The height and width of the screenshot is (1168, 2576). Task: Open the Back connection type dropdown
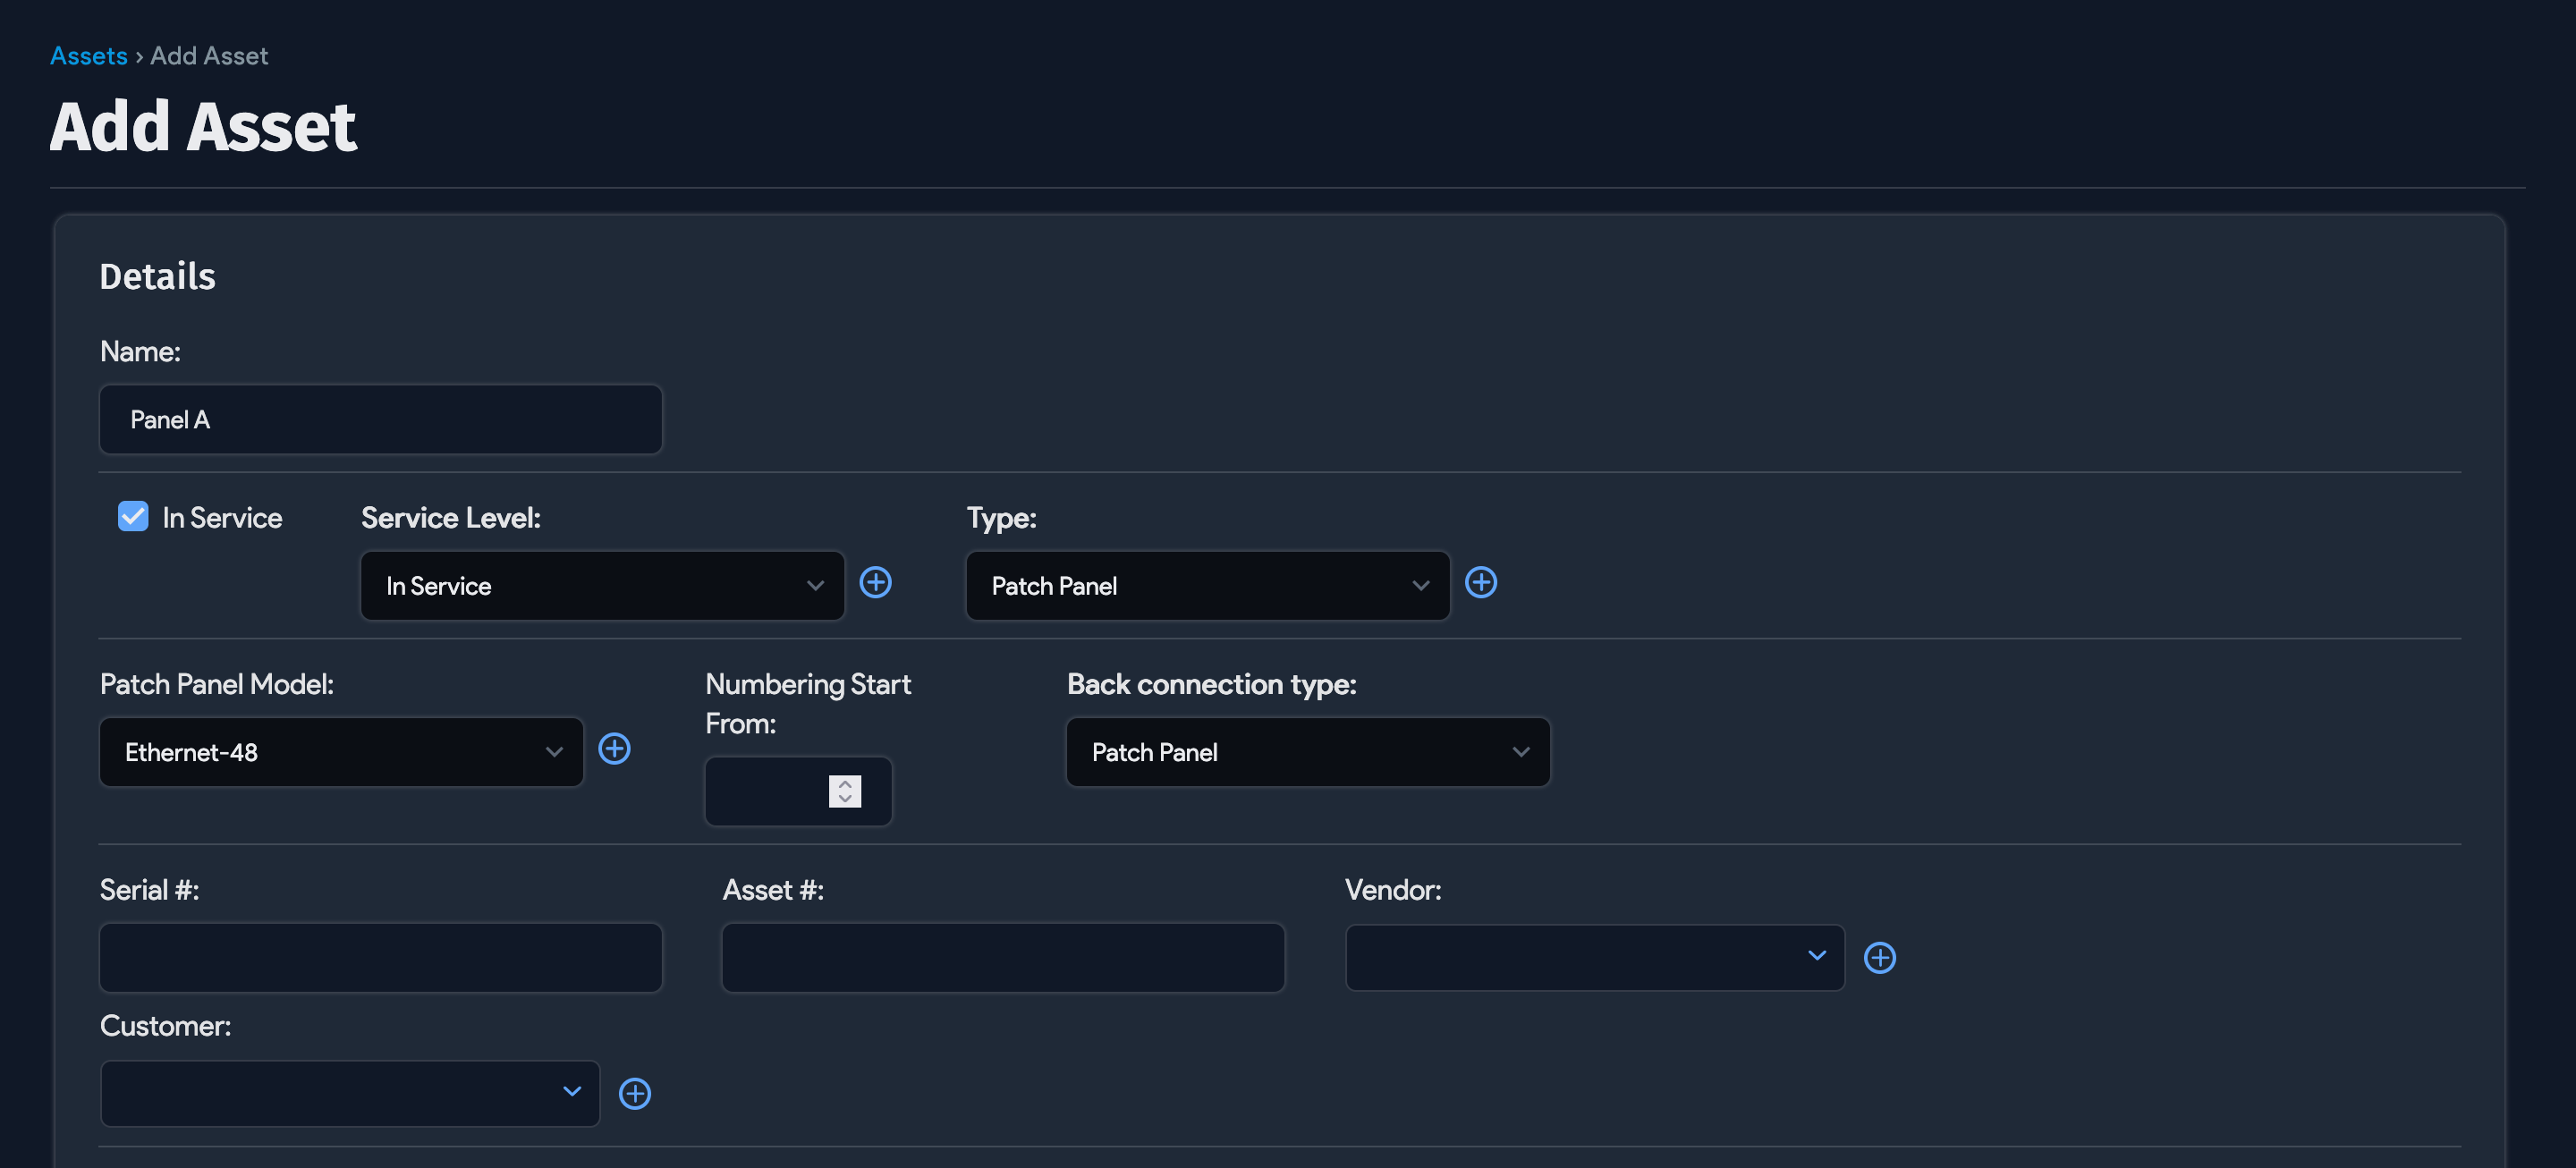coord(1307,752)
